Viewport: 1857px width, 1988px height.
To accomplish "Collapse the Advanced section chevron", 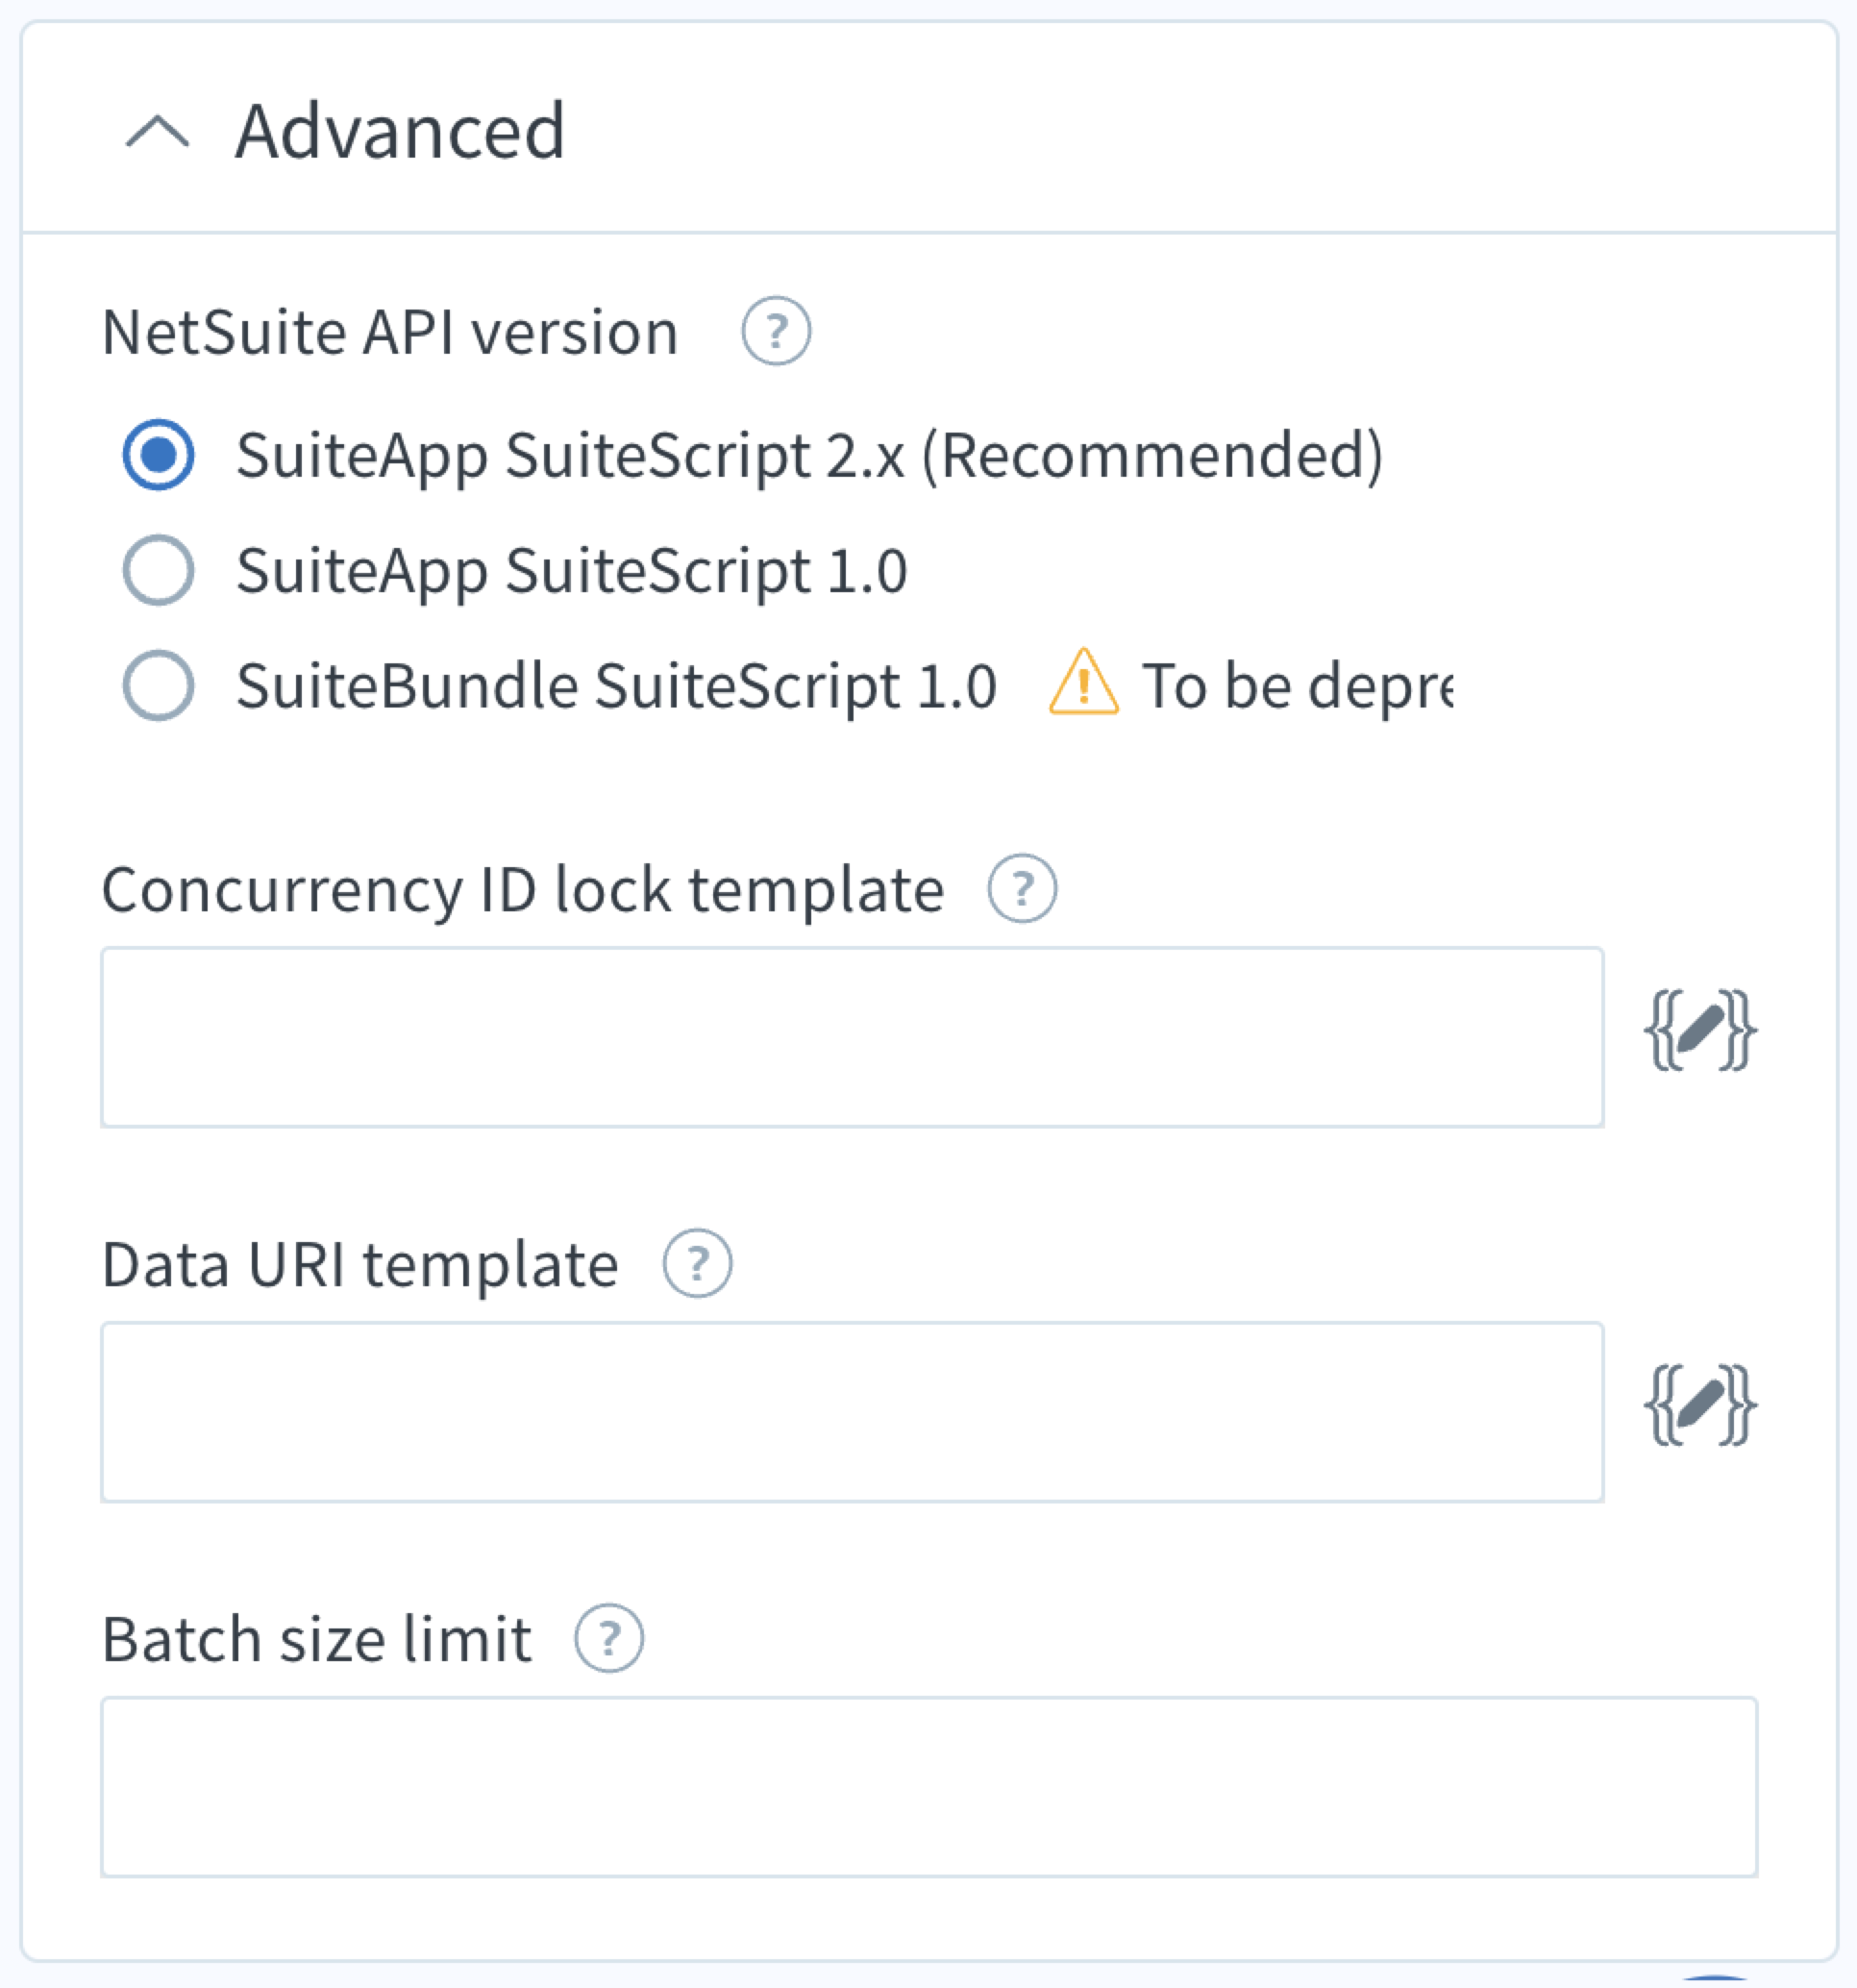I will 157,131.
